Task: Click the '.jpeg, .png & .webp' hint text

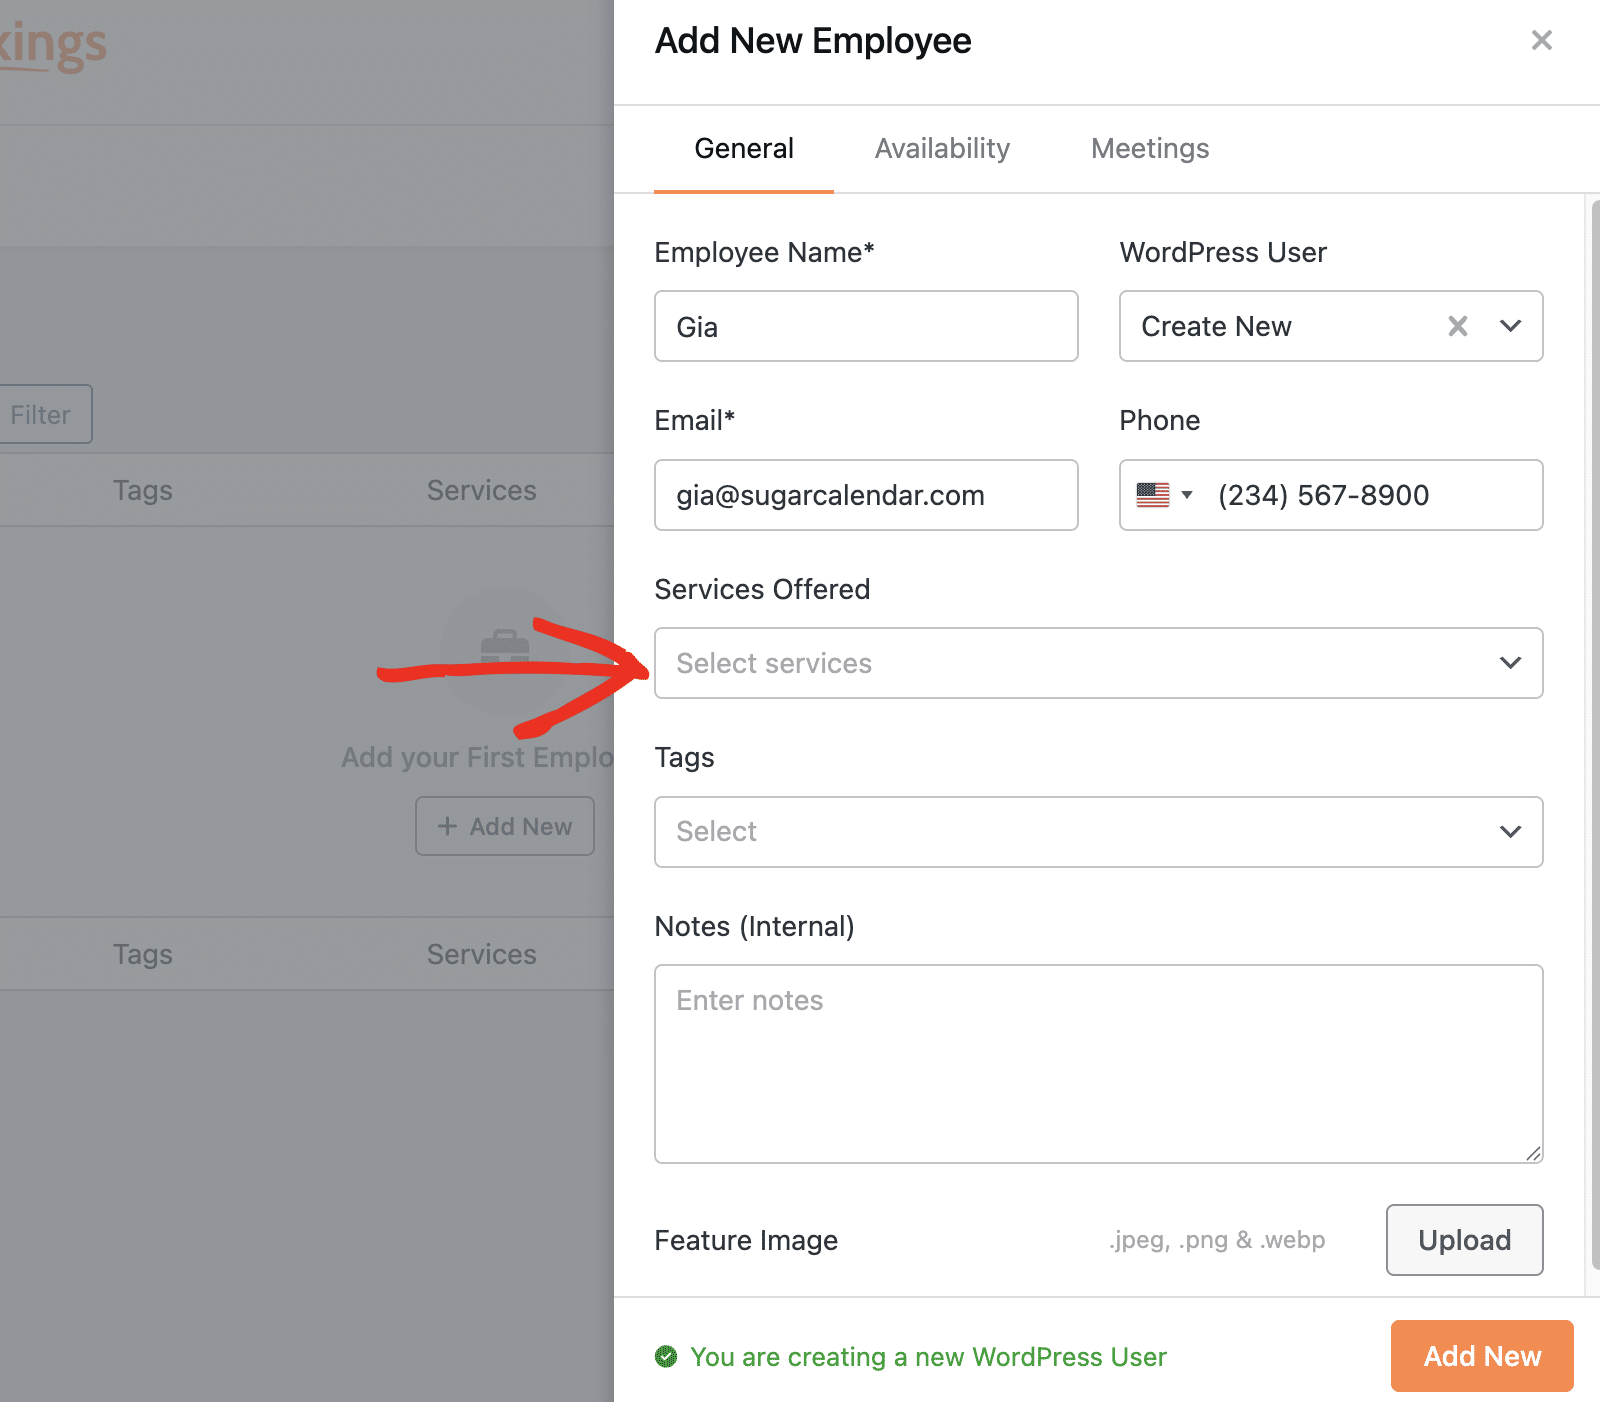Action: [x=1217, y=1240]
